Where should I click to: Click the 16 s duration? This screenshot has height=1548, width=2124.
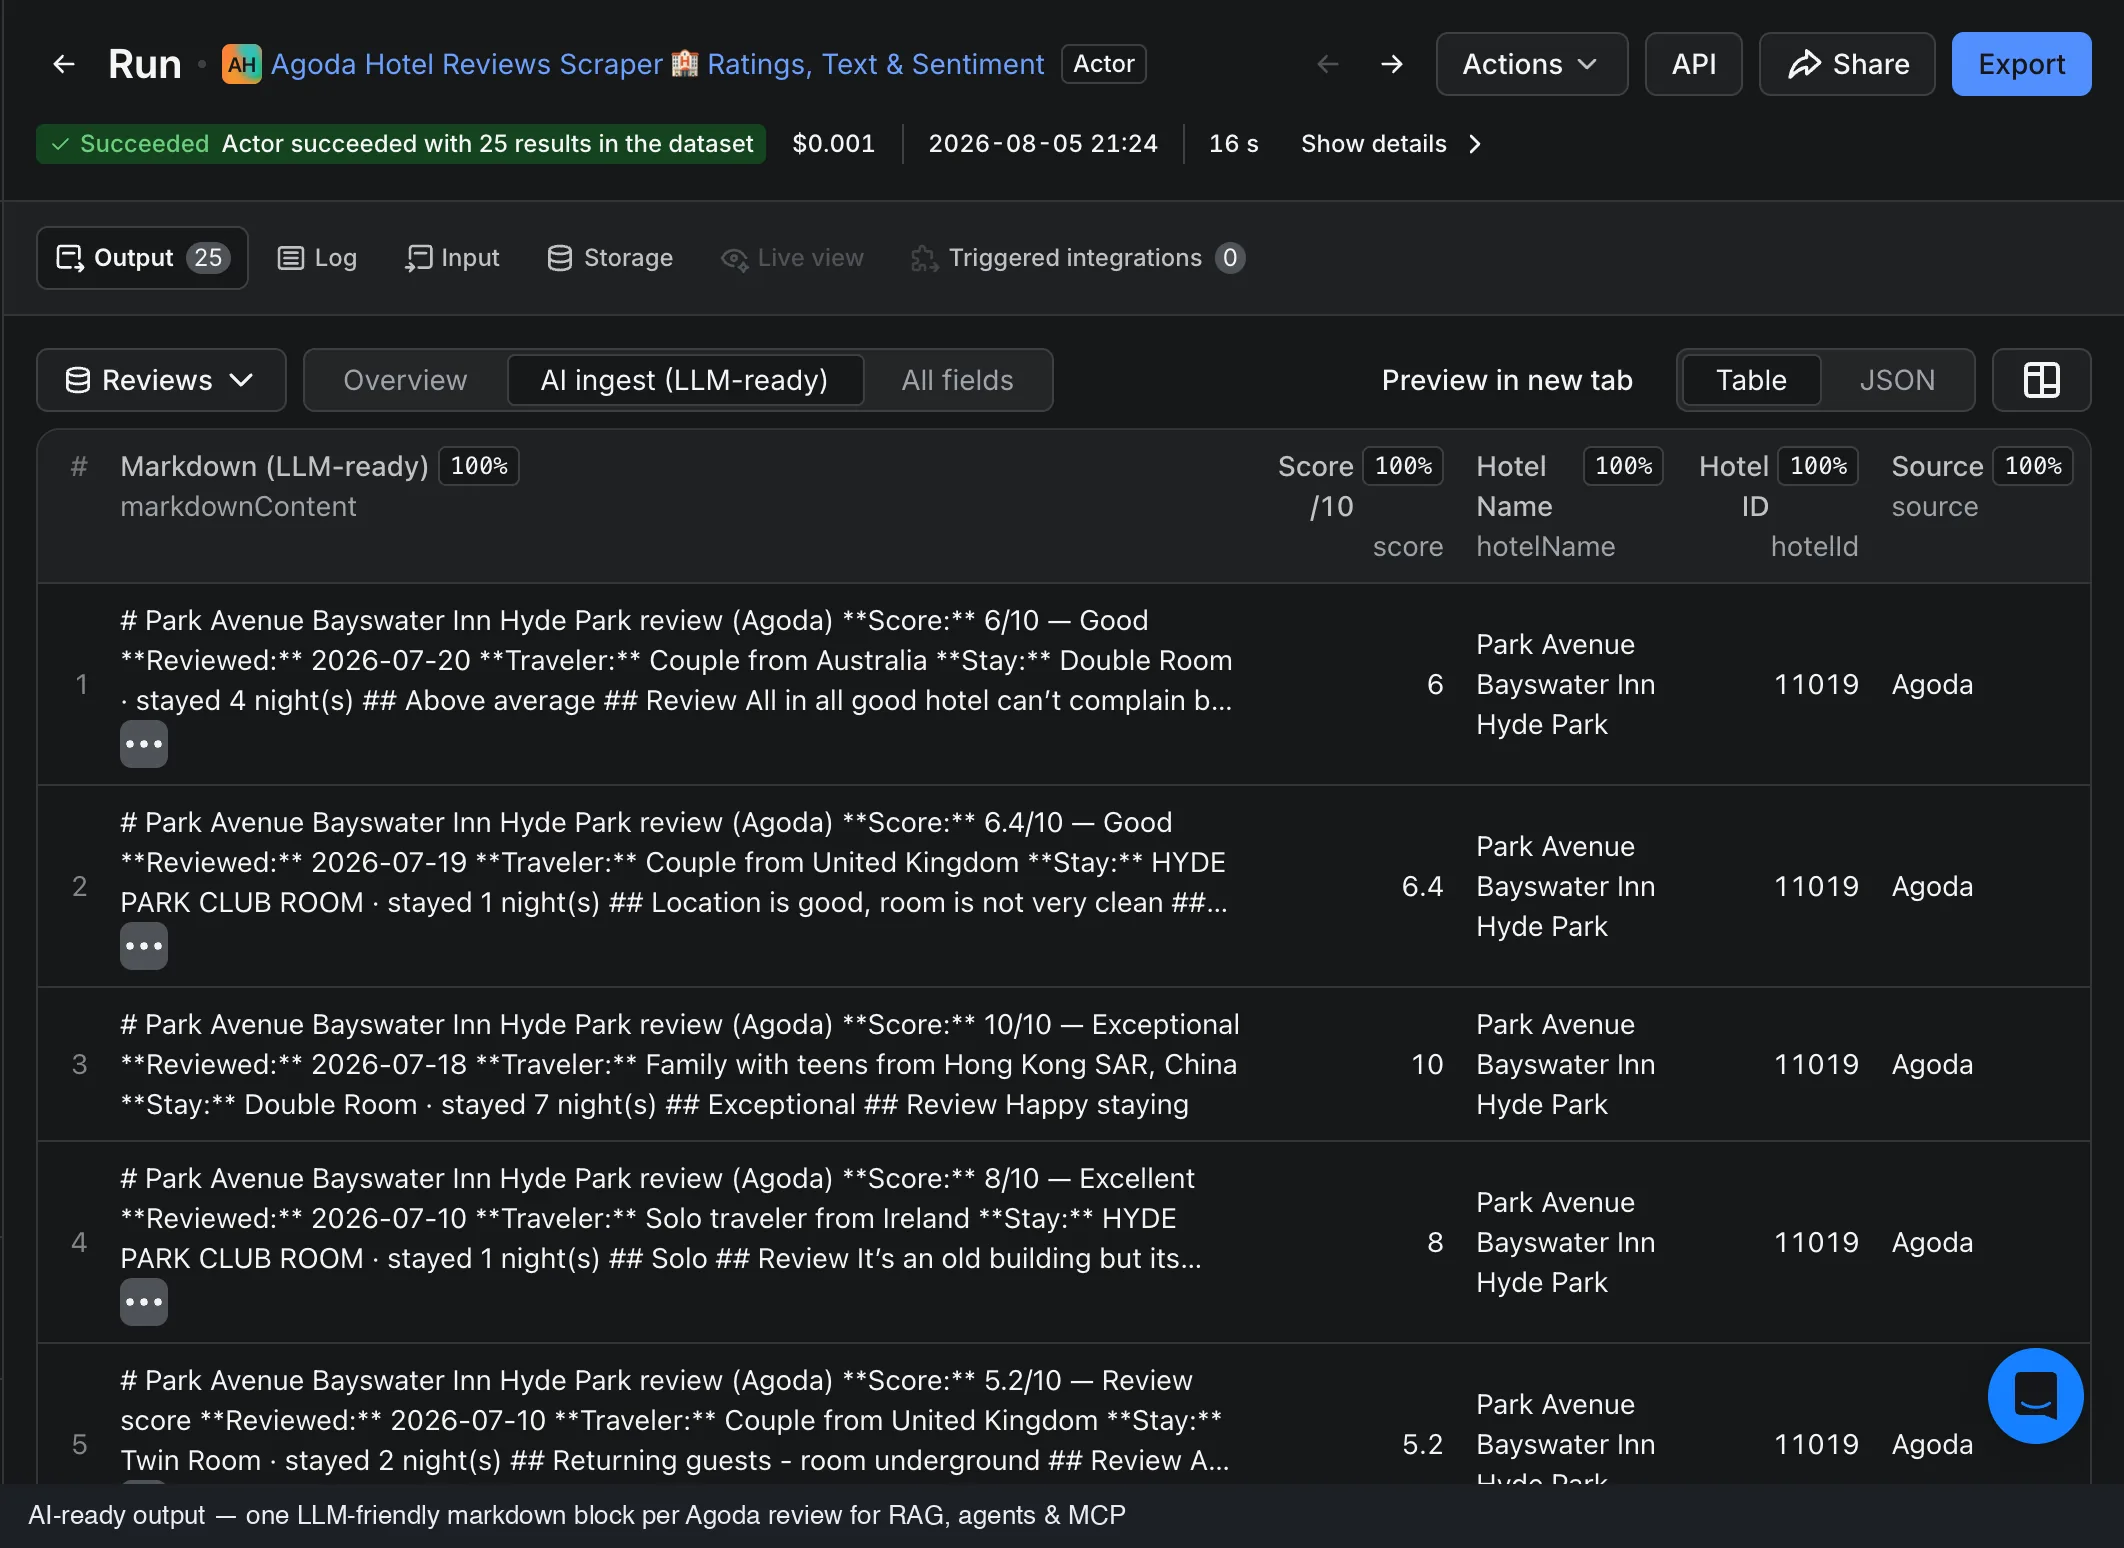click(1233, 144)
